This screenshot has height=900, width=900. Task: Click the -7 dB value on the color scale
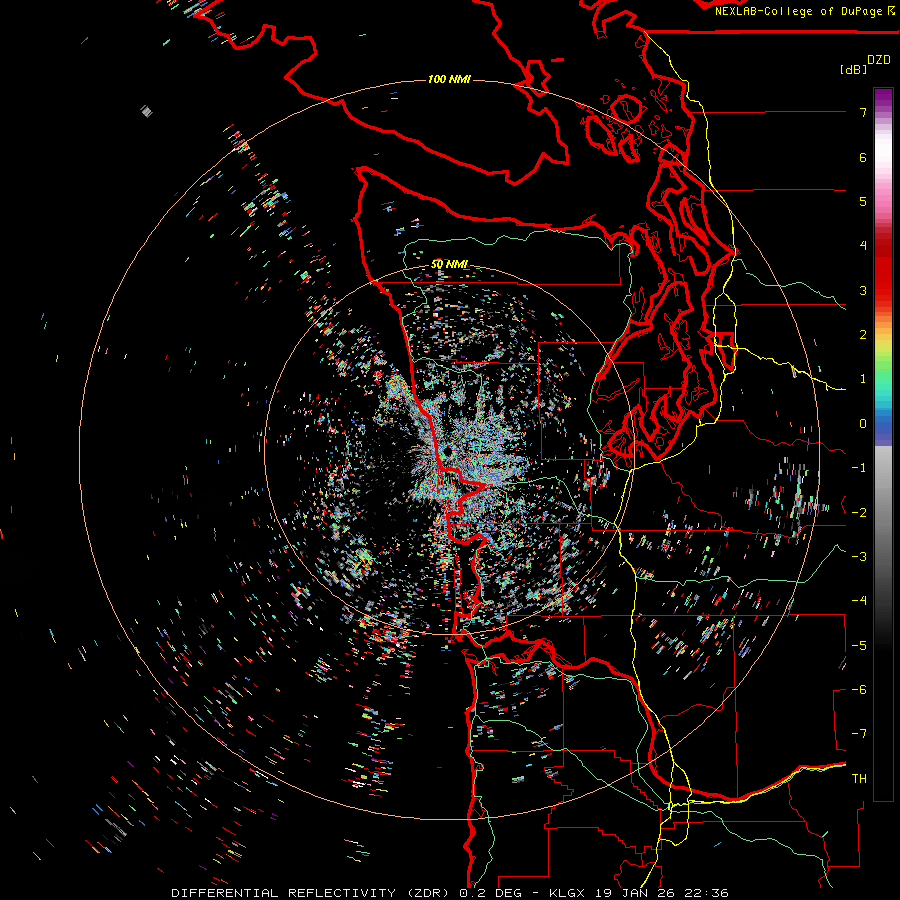[x=859, y=734]
